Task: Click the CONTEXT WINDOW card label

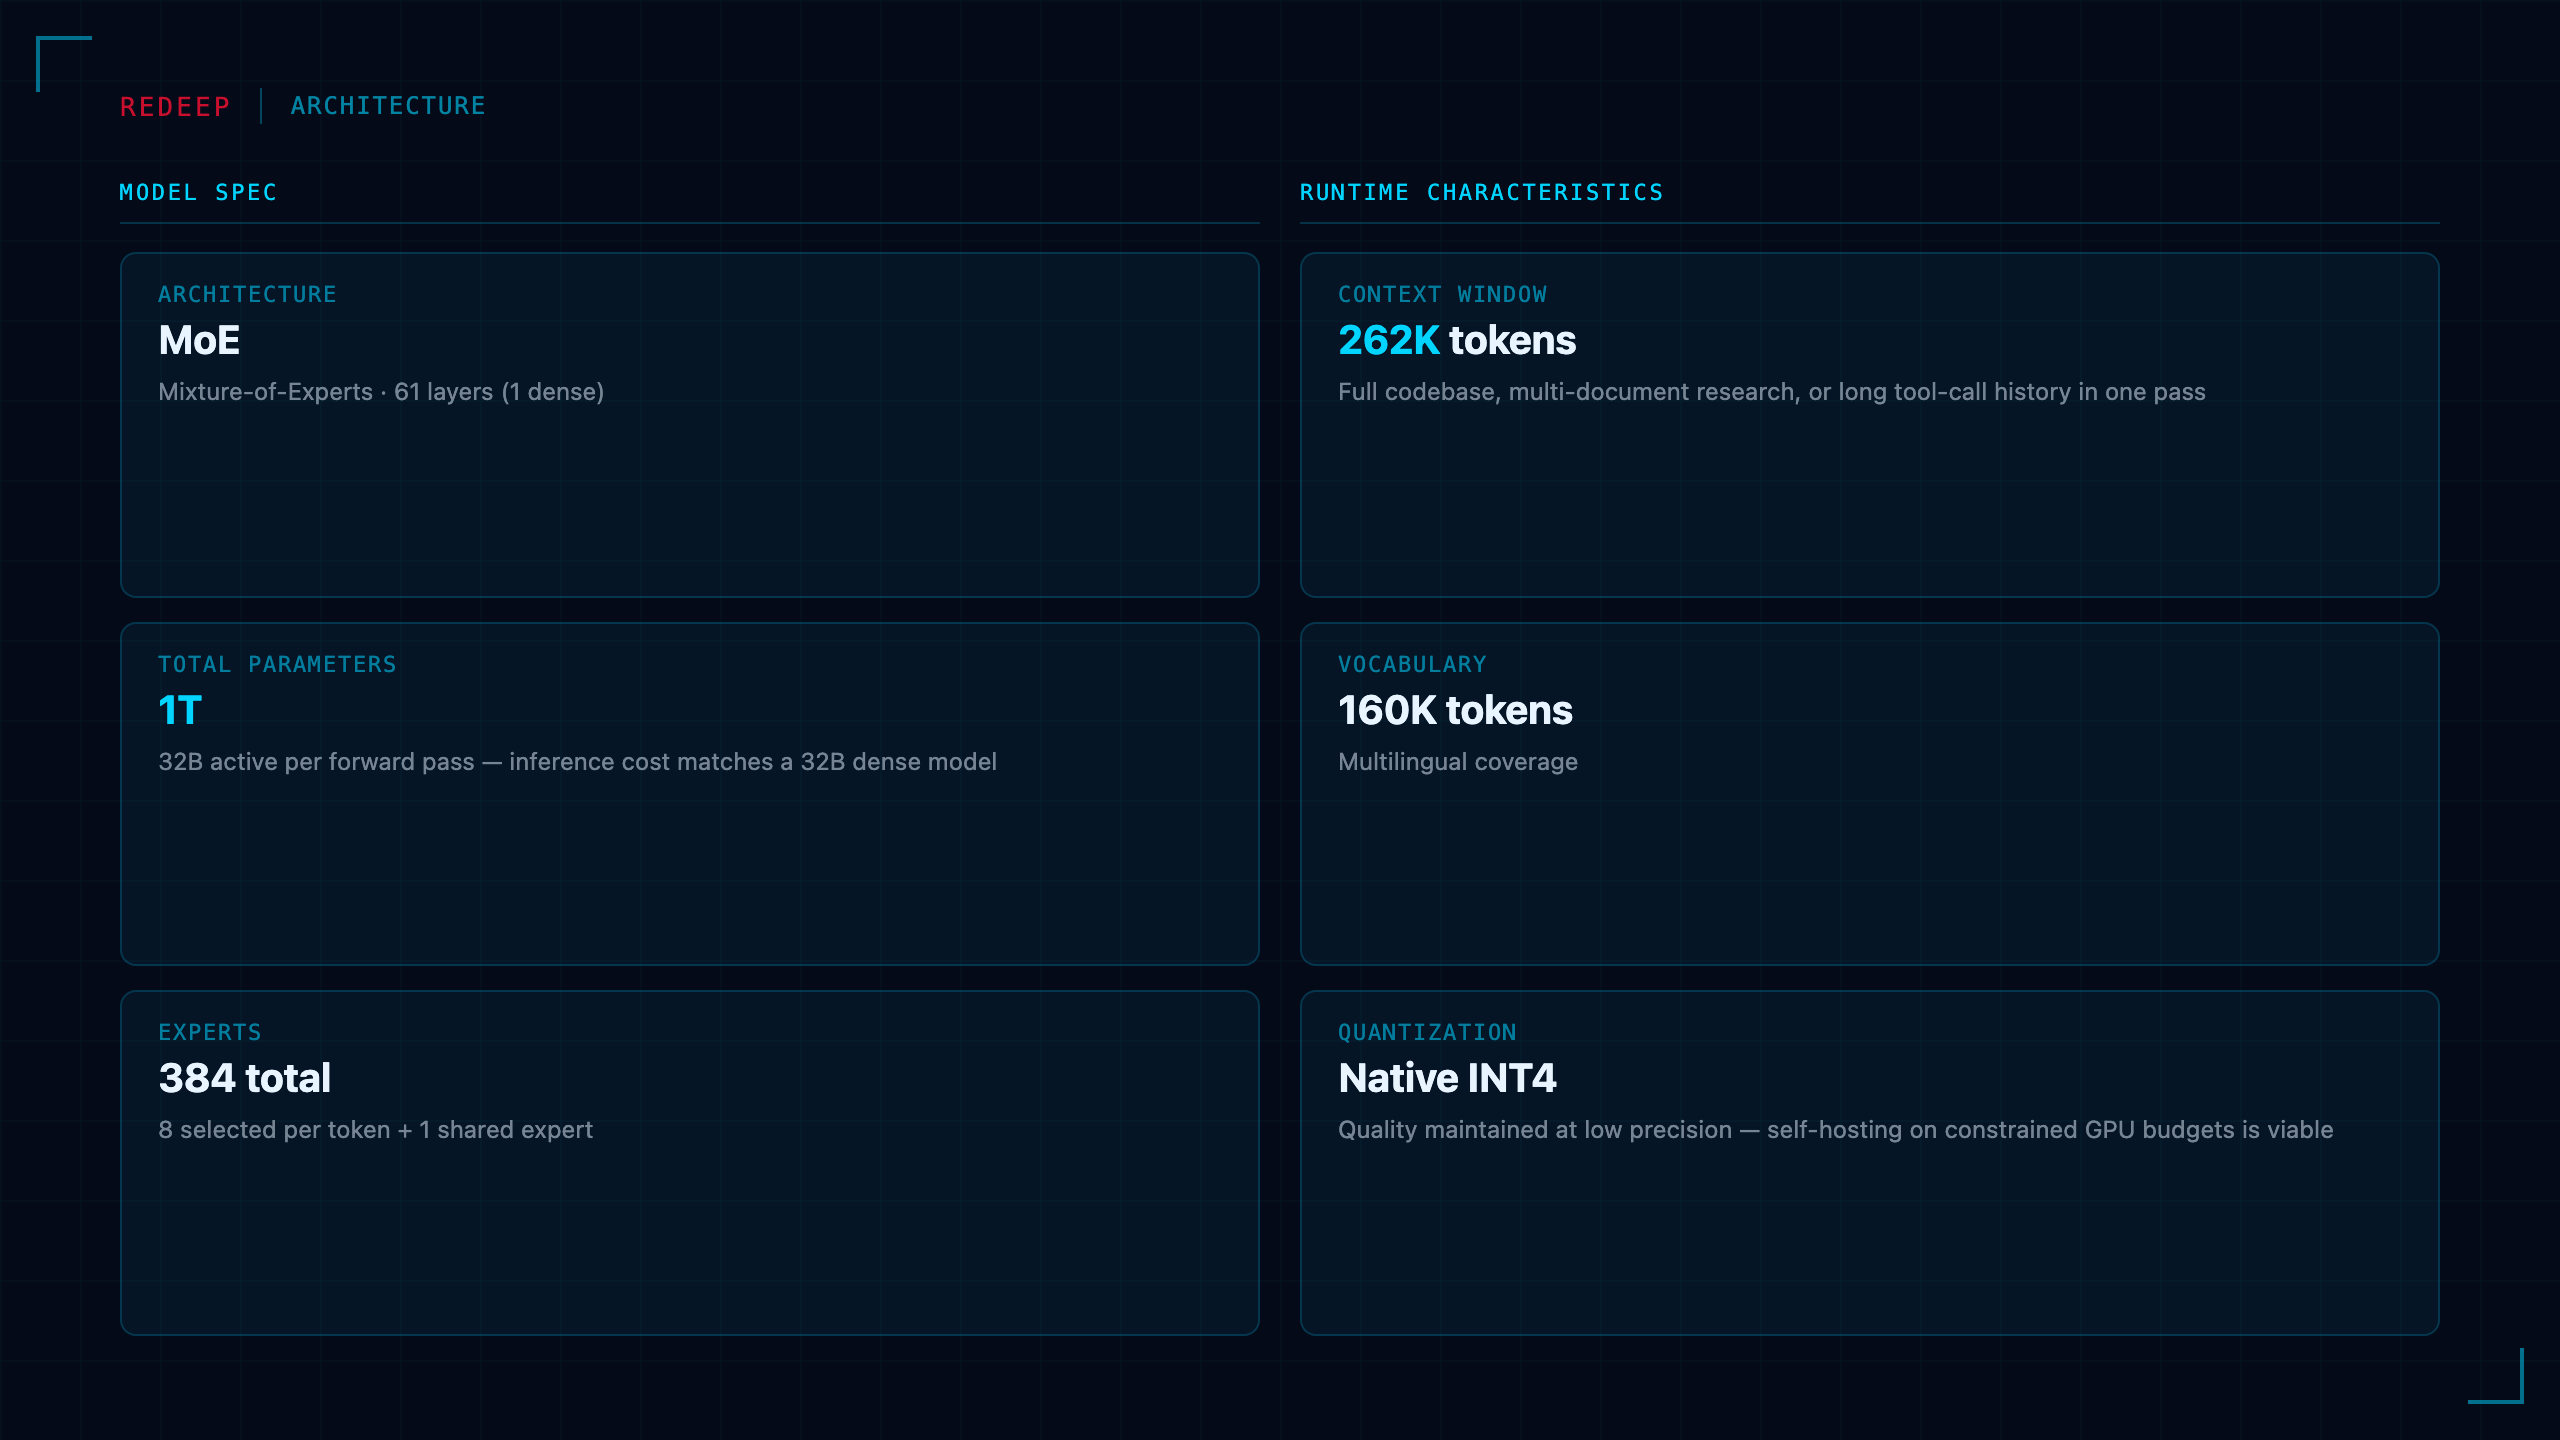Action: (x=1442, y=294)
